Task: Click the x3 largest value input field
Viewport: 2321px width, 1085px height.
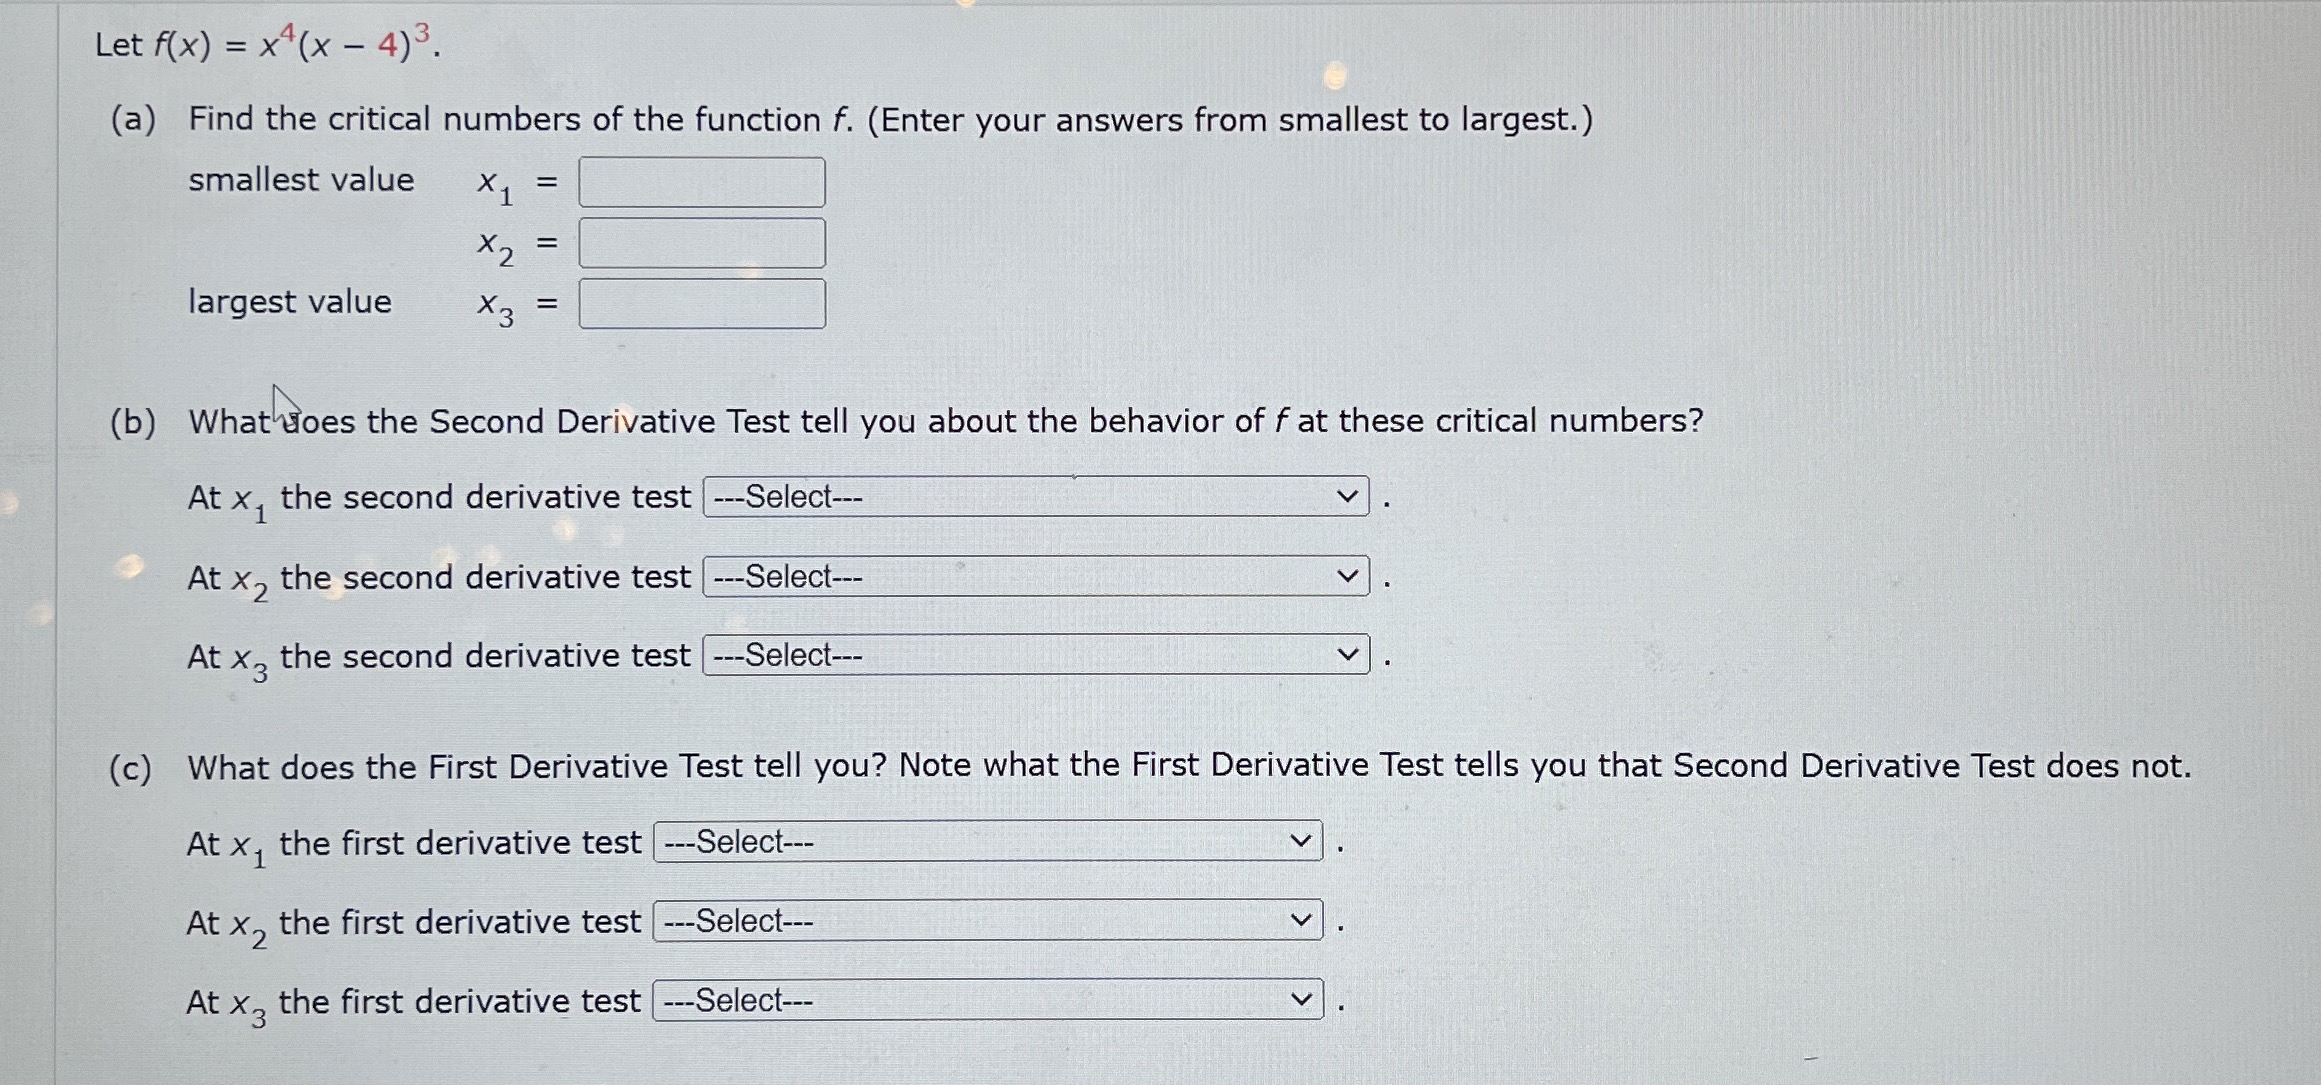Action: 700,304
